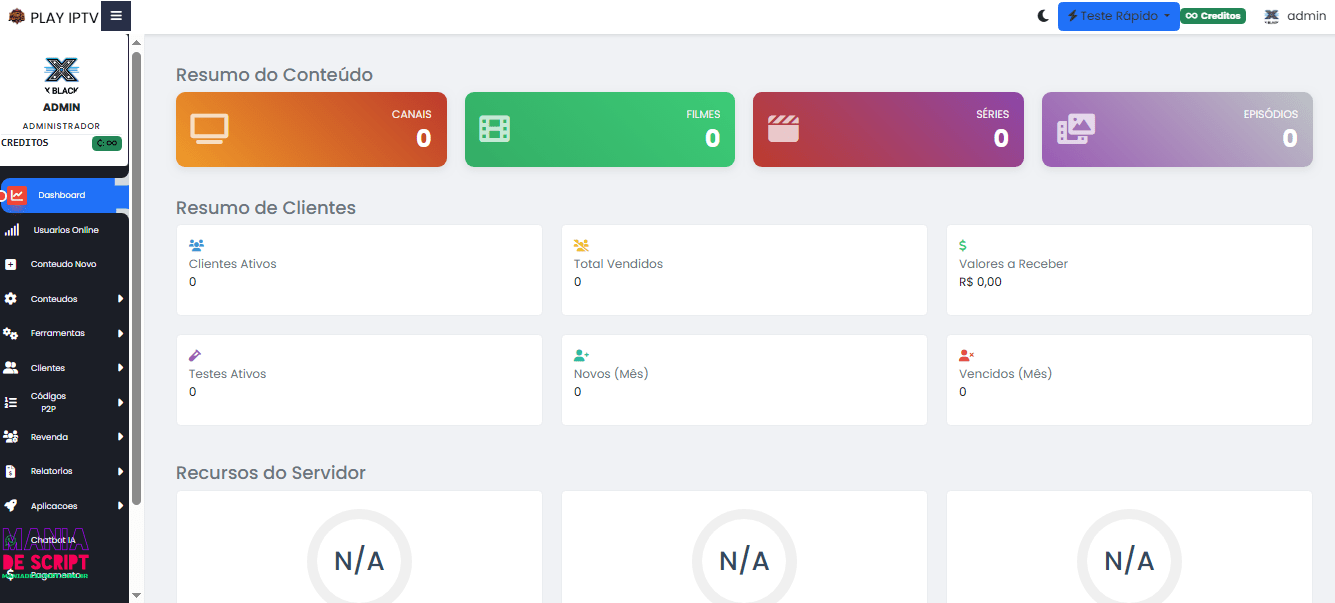Click the sidebar scrollbar down arrow
Viewport: 1335px width, 603px height.
point(137,595)
